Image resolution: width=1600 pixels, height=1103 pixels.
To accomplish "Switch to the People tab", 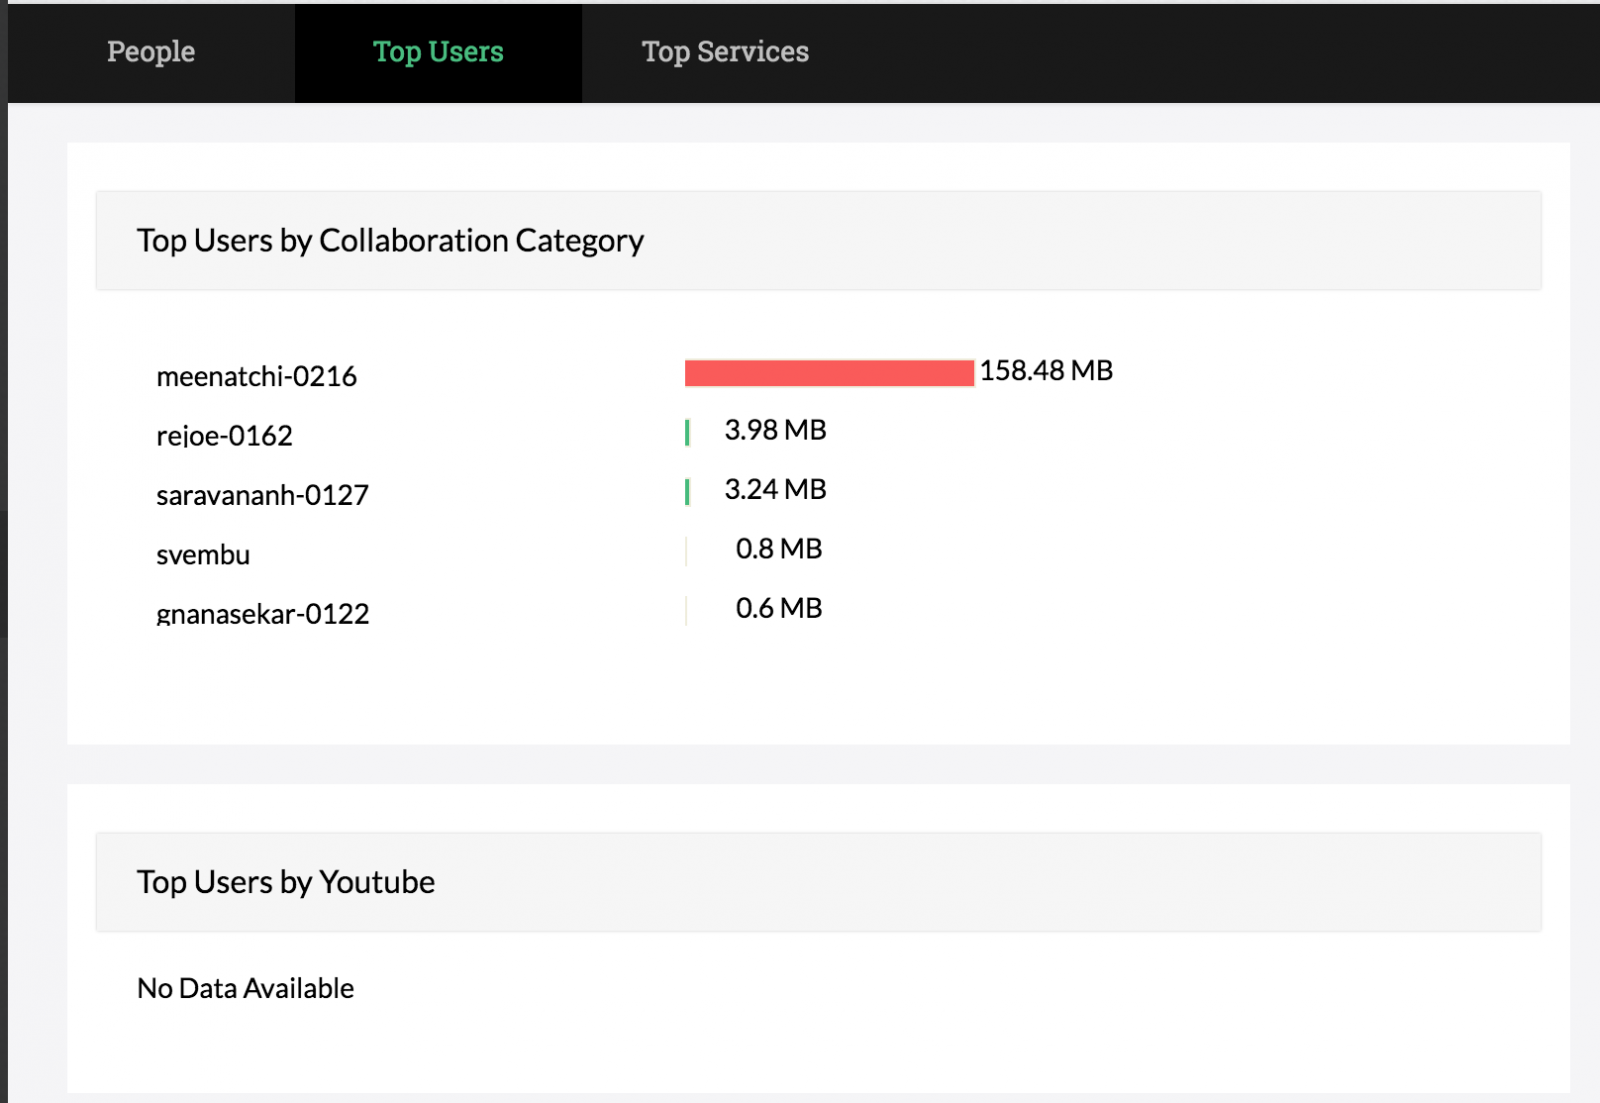I will [149, 52].
